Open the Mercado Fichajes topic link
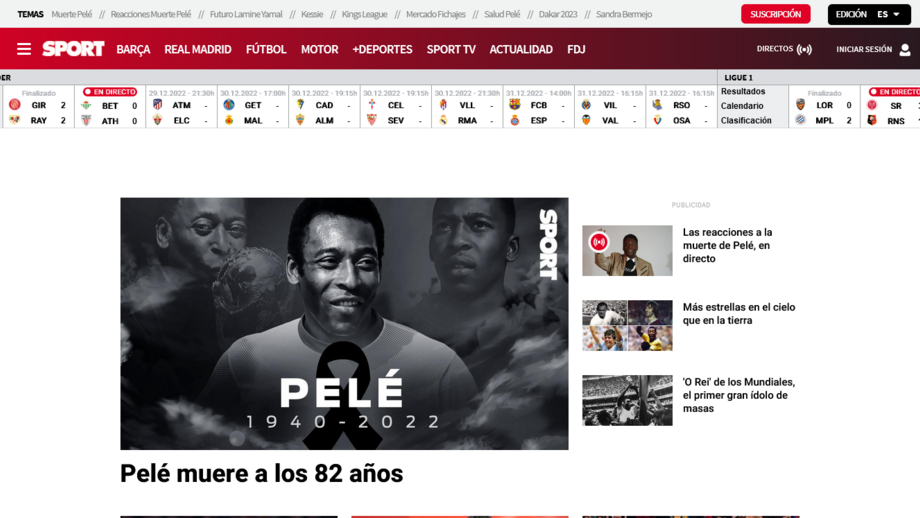This screenshot has width=920, height=518. [x=435, y=14]
